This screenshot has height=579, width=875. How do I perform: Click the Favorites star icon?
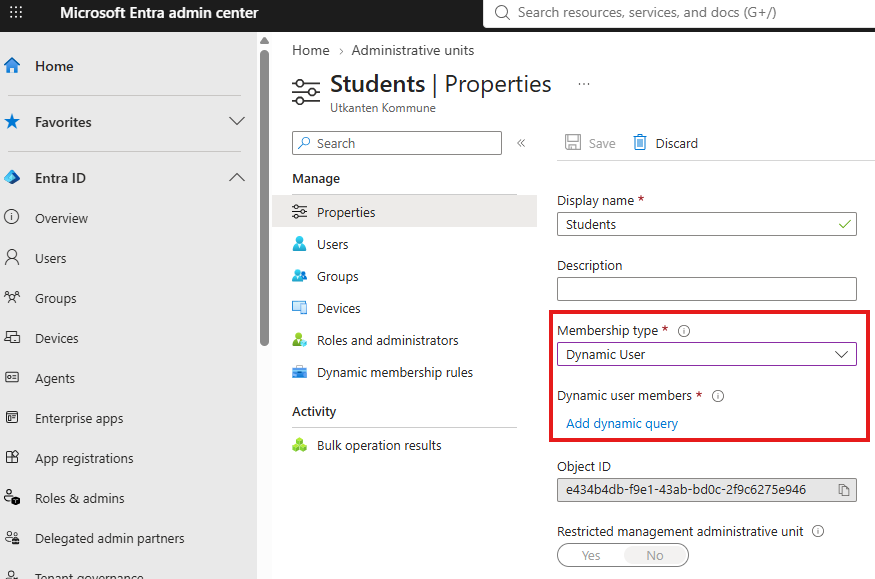[12, 122]
